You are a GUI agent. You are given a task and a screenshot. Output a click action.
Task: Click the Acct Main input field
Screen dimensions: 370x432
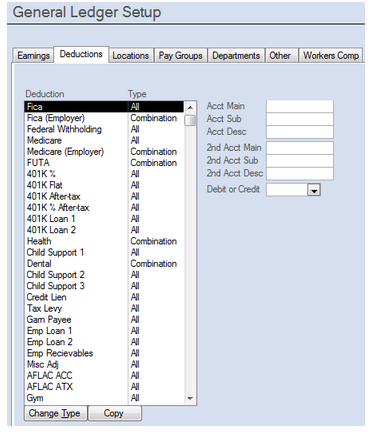pos(299,106)
